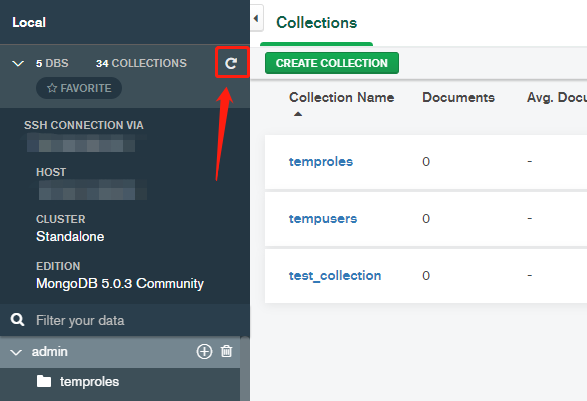
Task: Click the trash icon next to admin
Action: [x=226, y=351]
